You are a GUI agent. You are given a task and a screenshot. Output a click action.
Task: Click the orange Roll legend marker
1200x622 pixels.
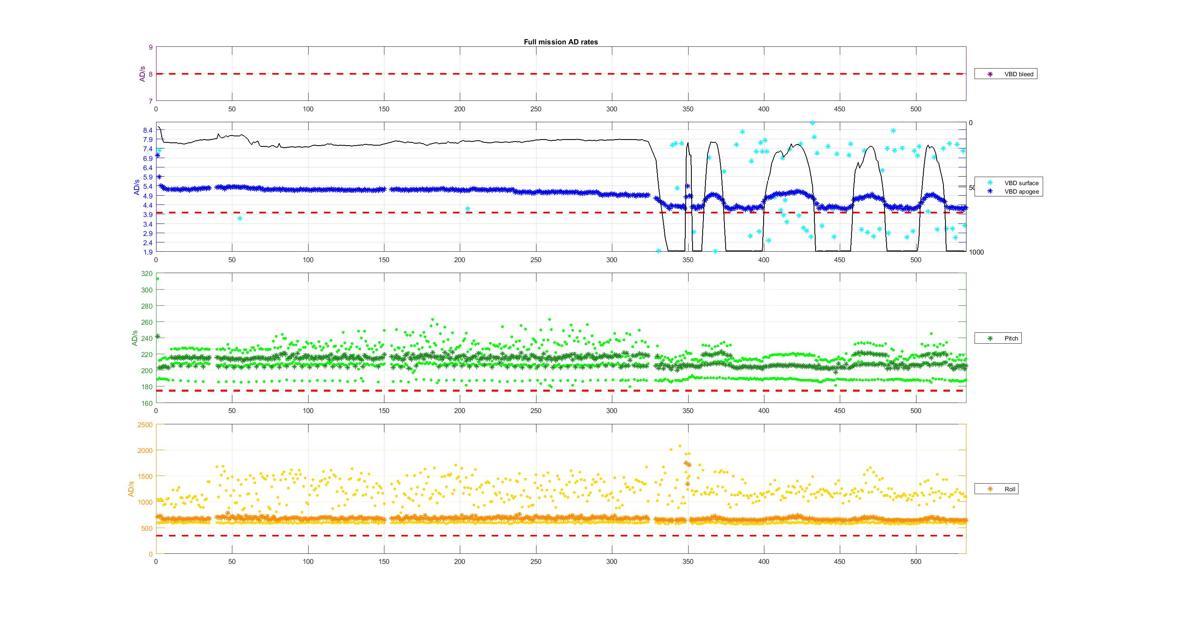point(990,489)
